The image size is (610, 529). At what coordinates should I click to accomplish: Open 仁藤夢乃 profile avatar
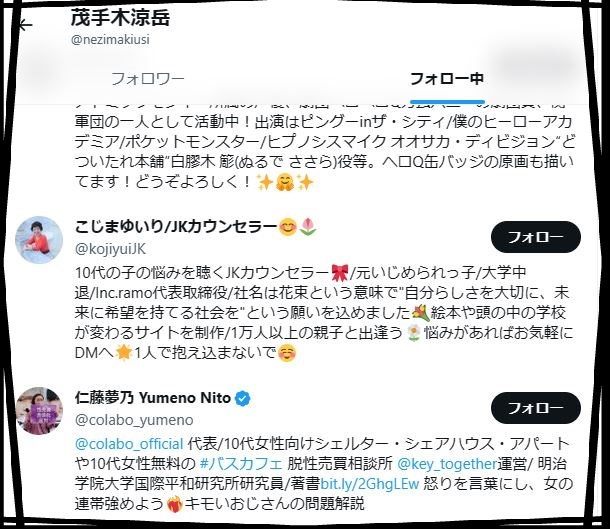pyautogui.click(x=39, y=411)
